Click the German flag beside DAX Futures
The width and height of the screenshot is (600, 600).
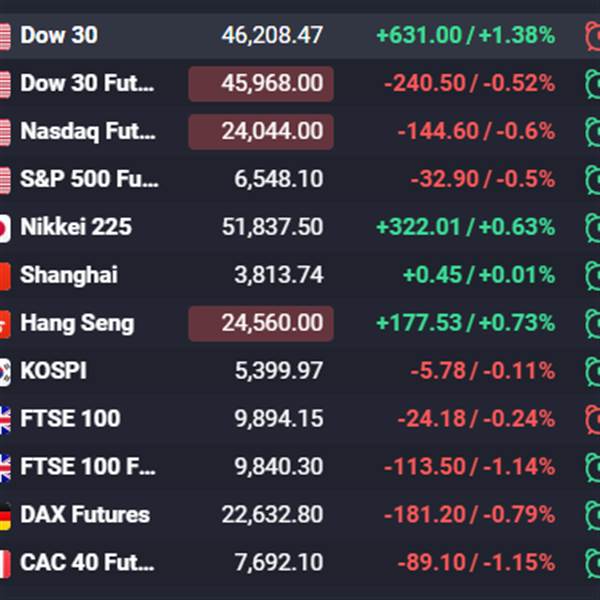click(5, 515)
